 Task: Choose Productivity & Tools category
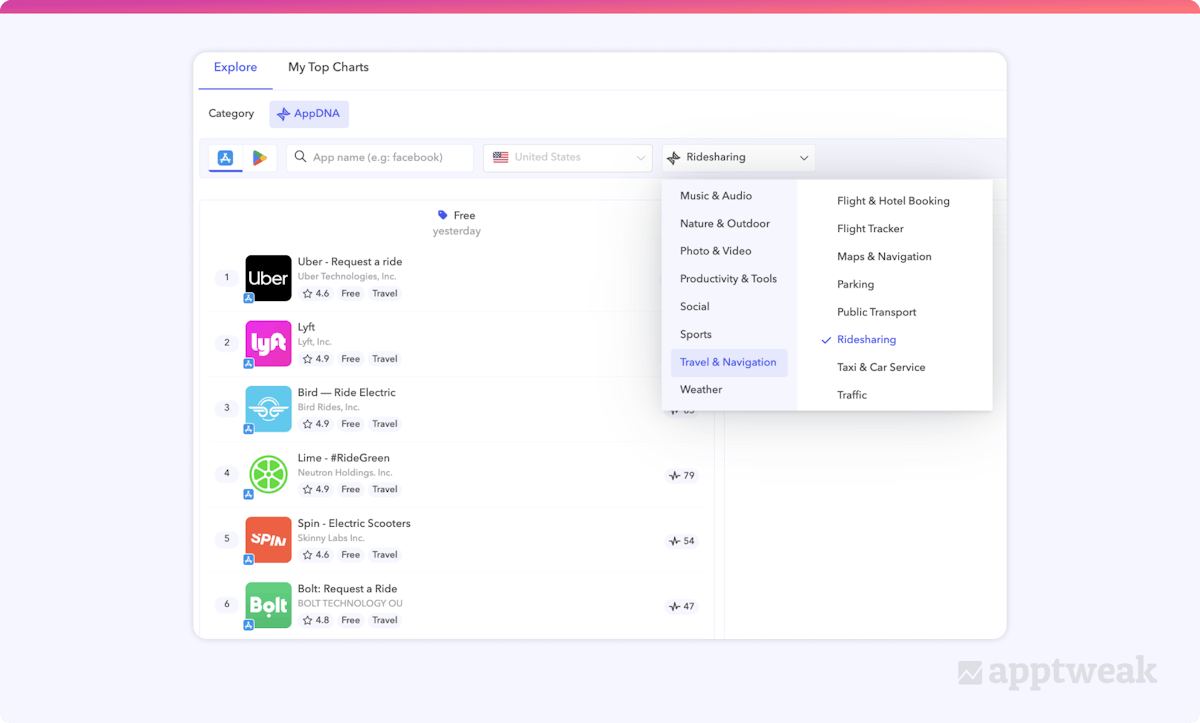coord(729,279)
